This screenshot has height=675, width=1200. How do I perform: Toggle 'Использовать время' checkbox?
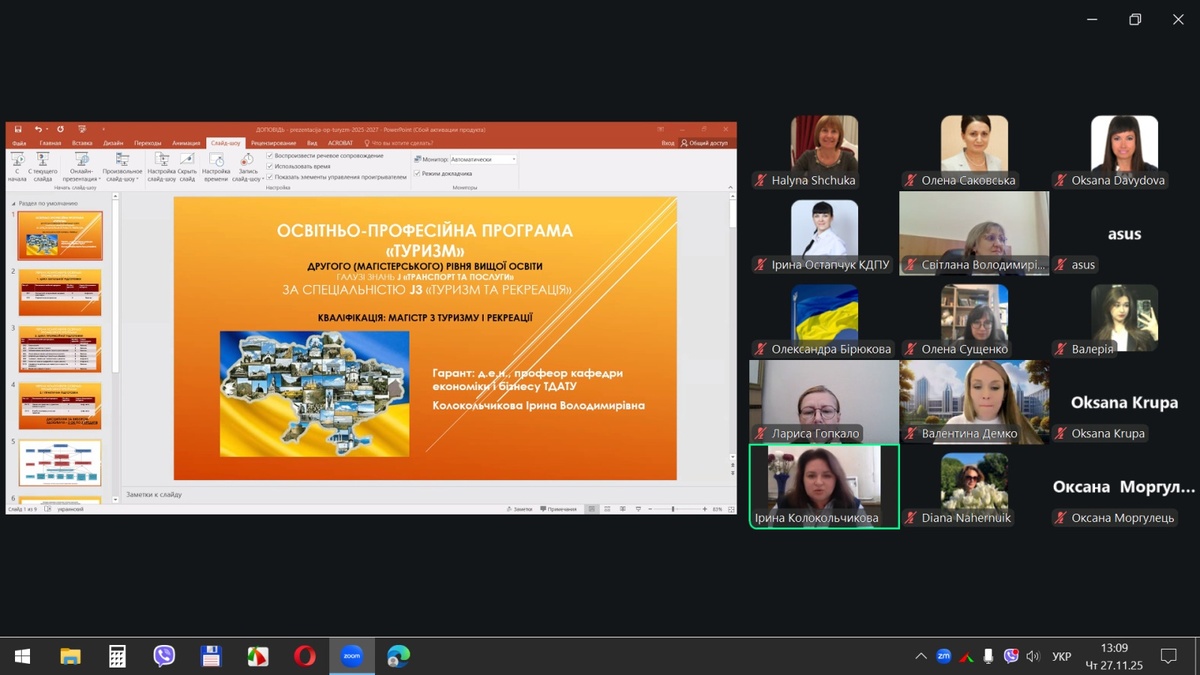270,166
